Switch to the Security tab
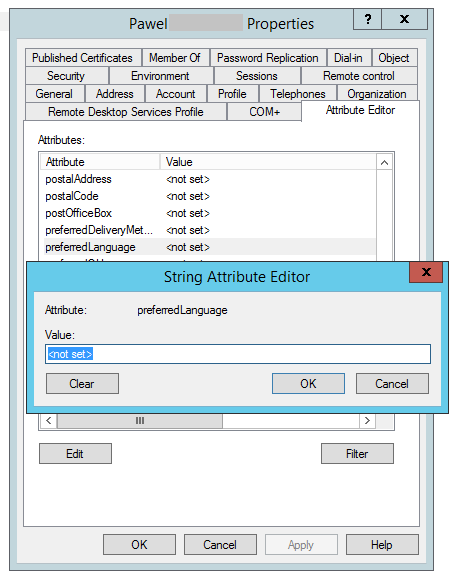This screenshot has height=580, width=461. pyautogui.click(x=67, y=76)
